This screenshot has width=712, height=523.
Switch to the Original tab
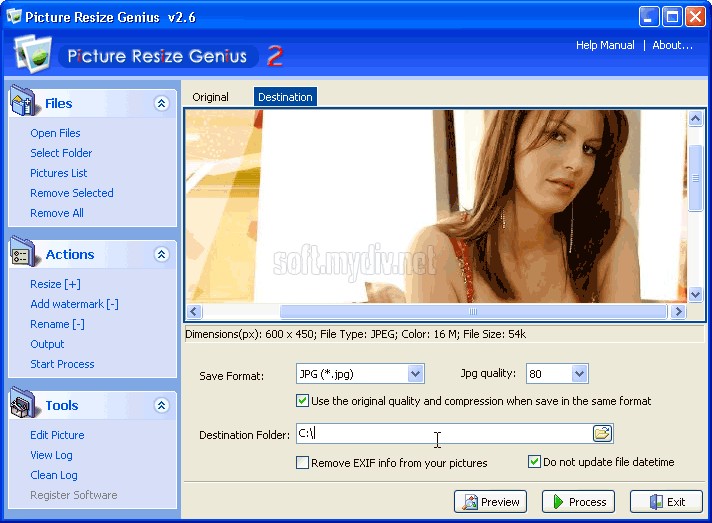tap(210, 97)
